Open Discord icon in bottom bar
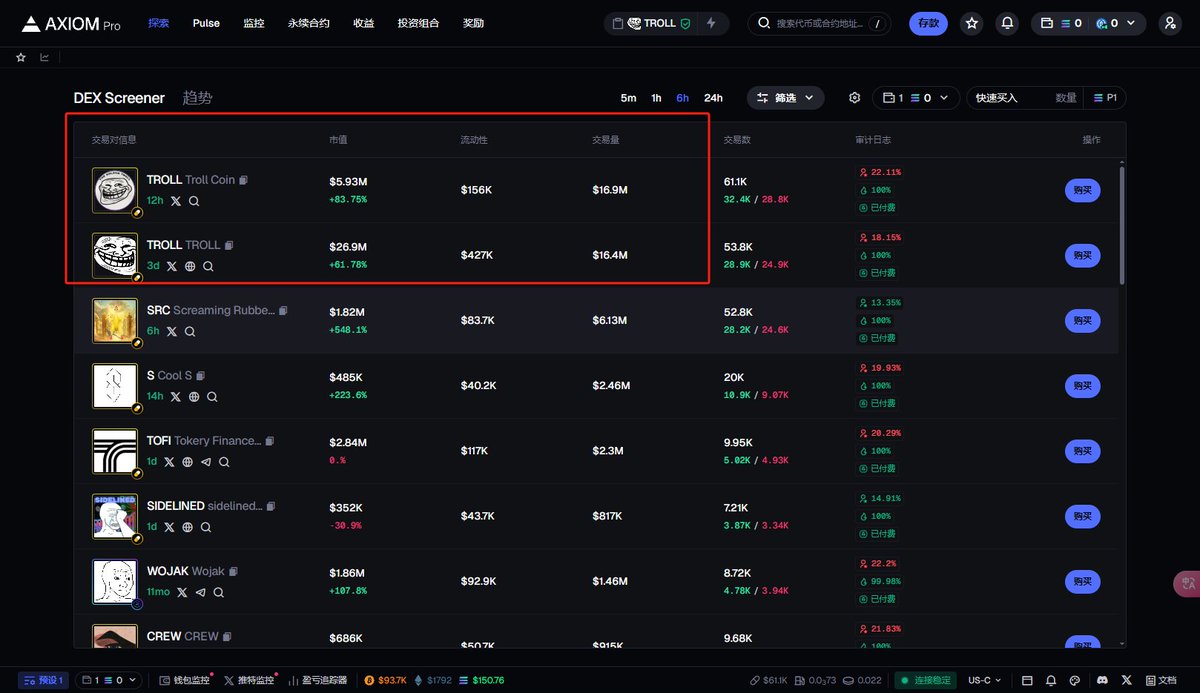The height and width of the screenshot is (693, 1200). pyautogui.click(x=1101, y=680)
